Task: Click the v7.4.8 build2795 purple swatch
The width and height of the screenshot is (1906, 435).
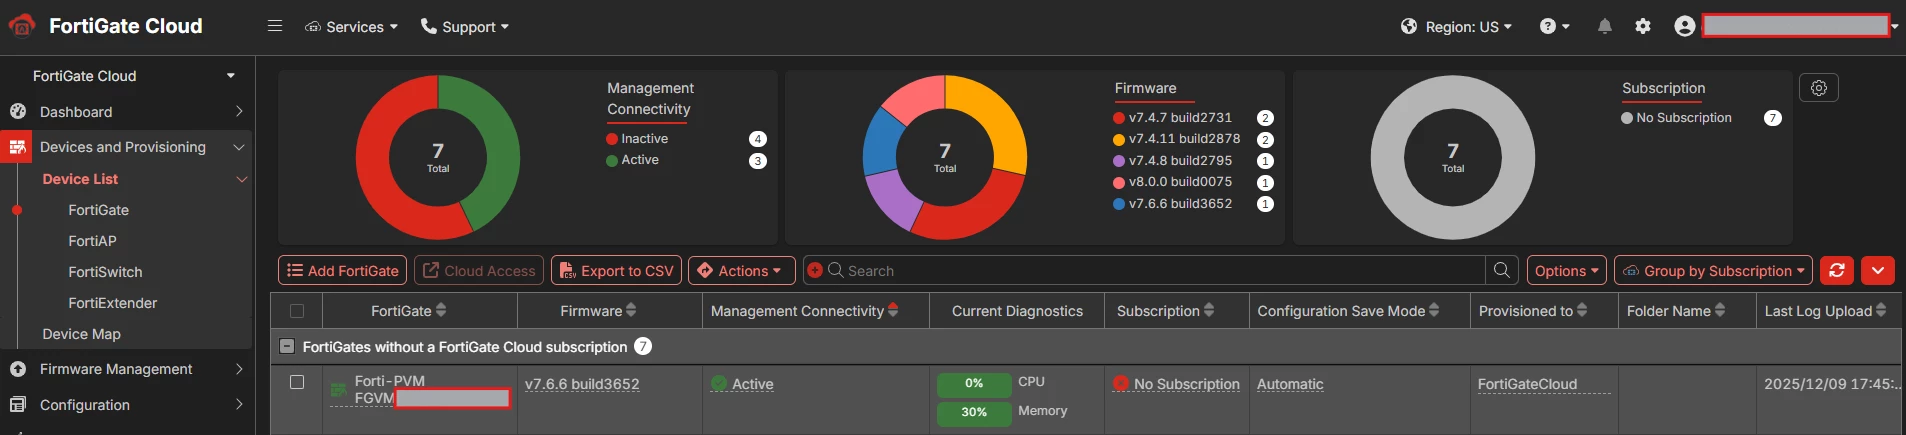Action: pos(1119,161)
